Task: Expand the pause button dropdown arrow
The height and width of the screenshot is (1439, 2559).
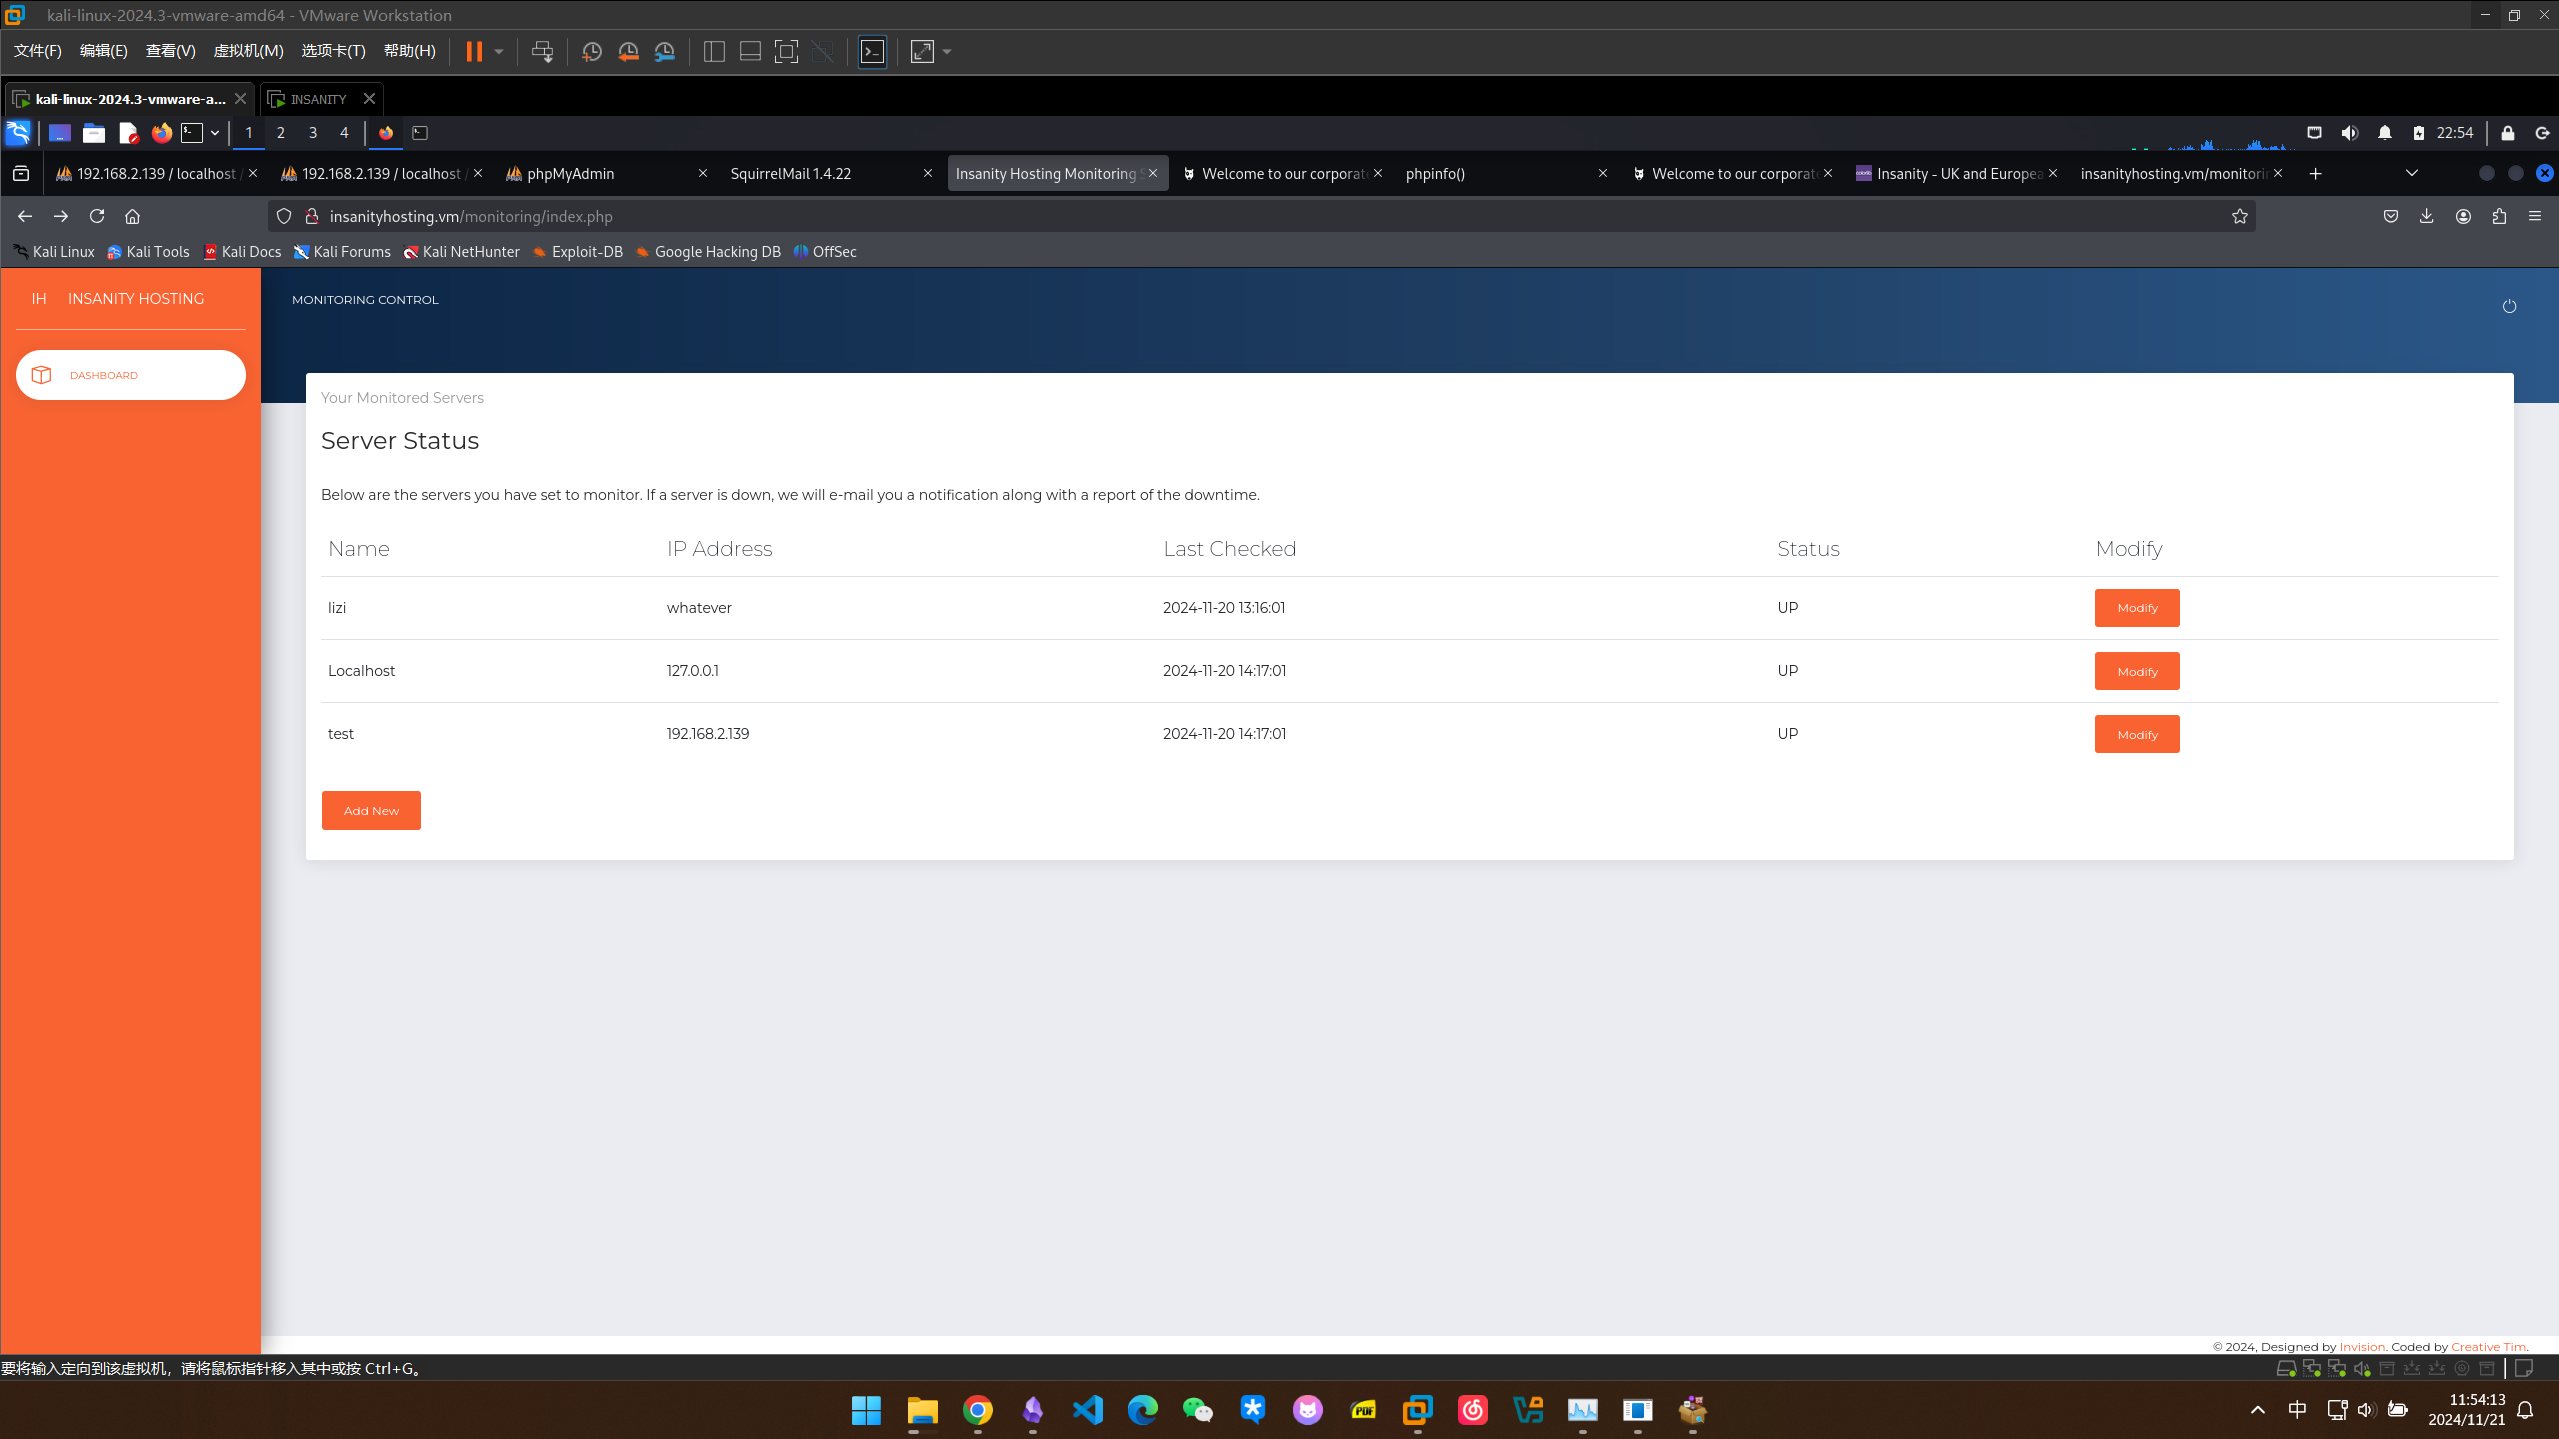Action: tap(498, 52)
